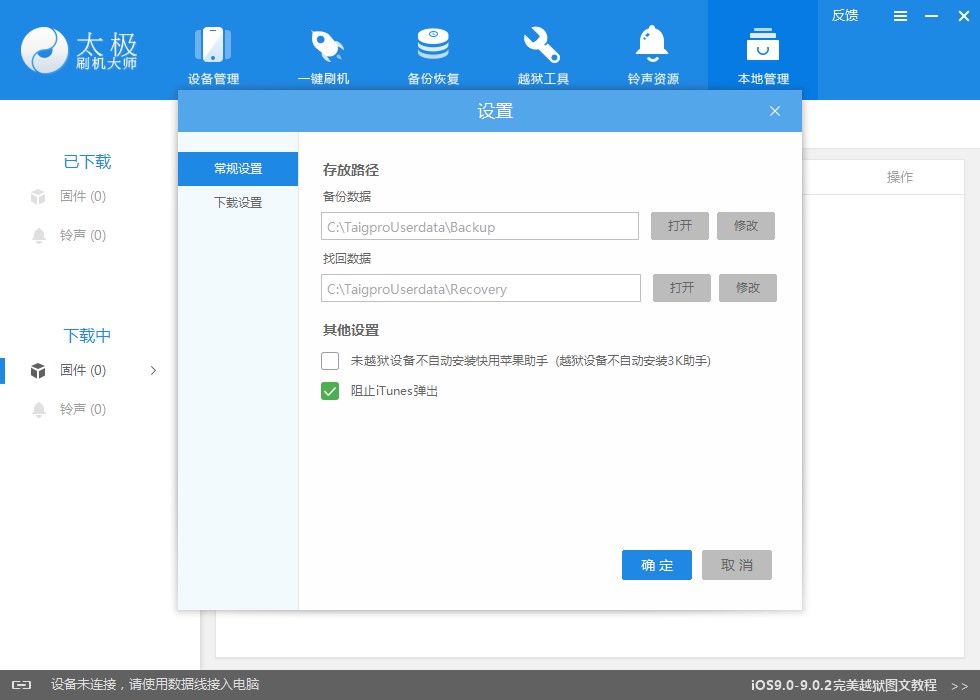Click 设备未连接 status message
Screen dimensions: 980x700
155,684
